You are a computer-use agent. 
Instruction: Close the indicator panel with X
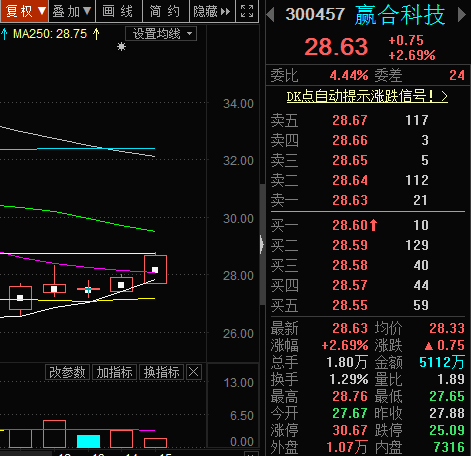point(193,372)
